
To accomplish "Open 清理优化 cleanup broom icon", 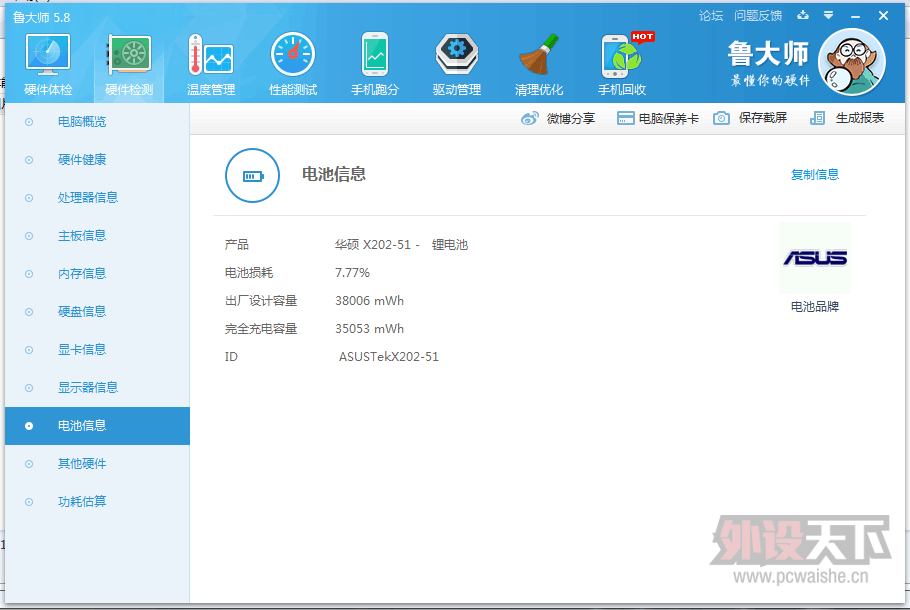I will [539, 55].
